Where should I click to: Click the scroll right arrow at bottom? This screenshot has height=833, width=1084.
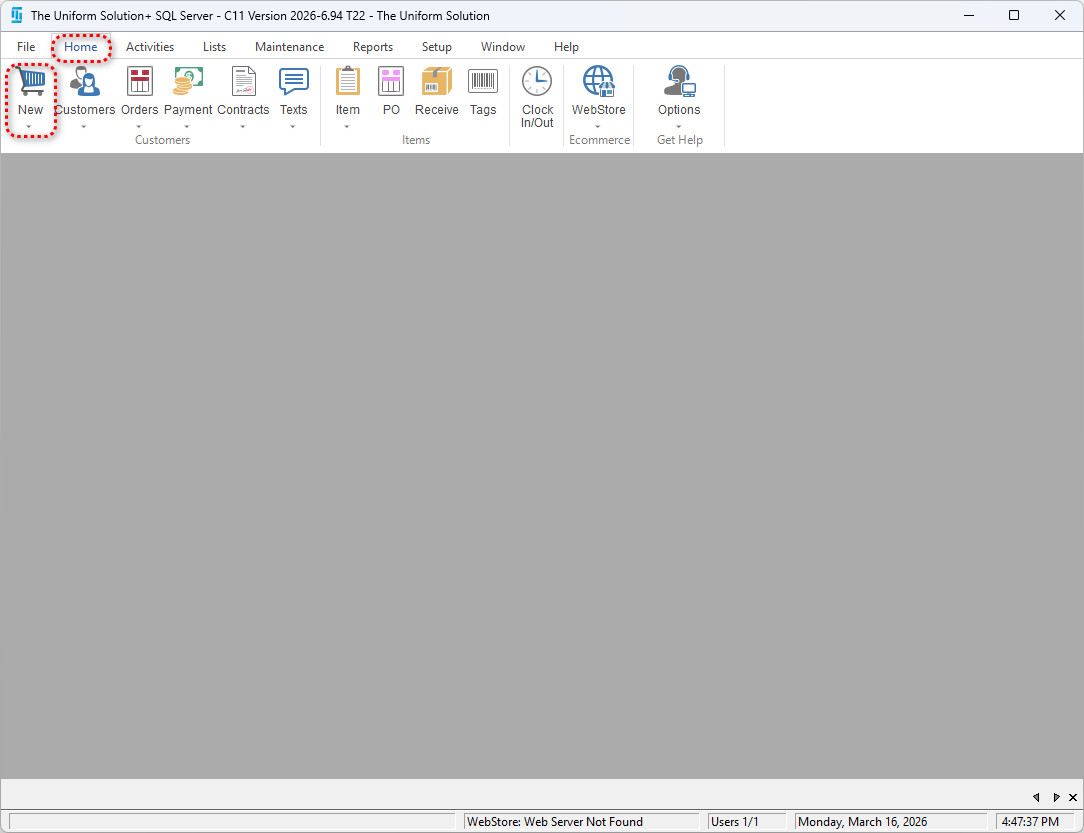point(1056,797)
